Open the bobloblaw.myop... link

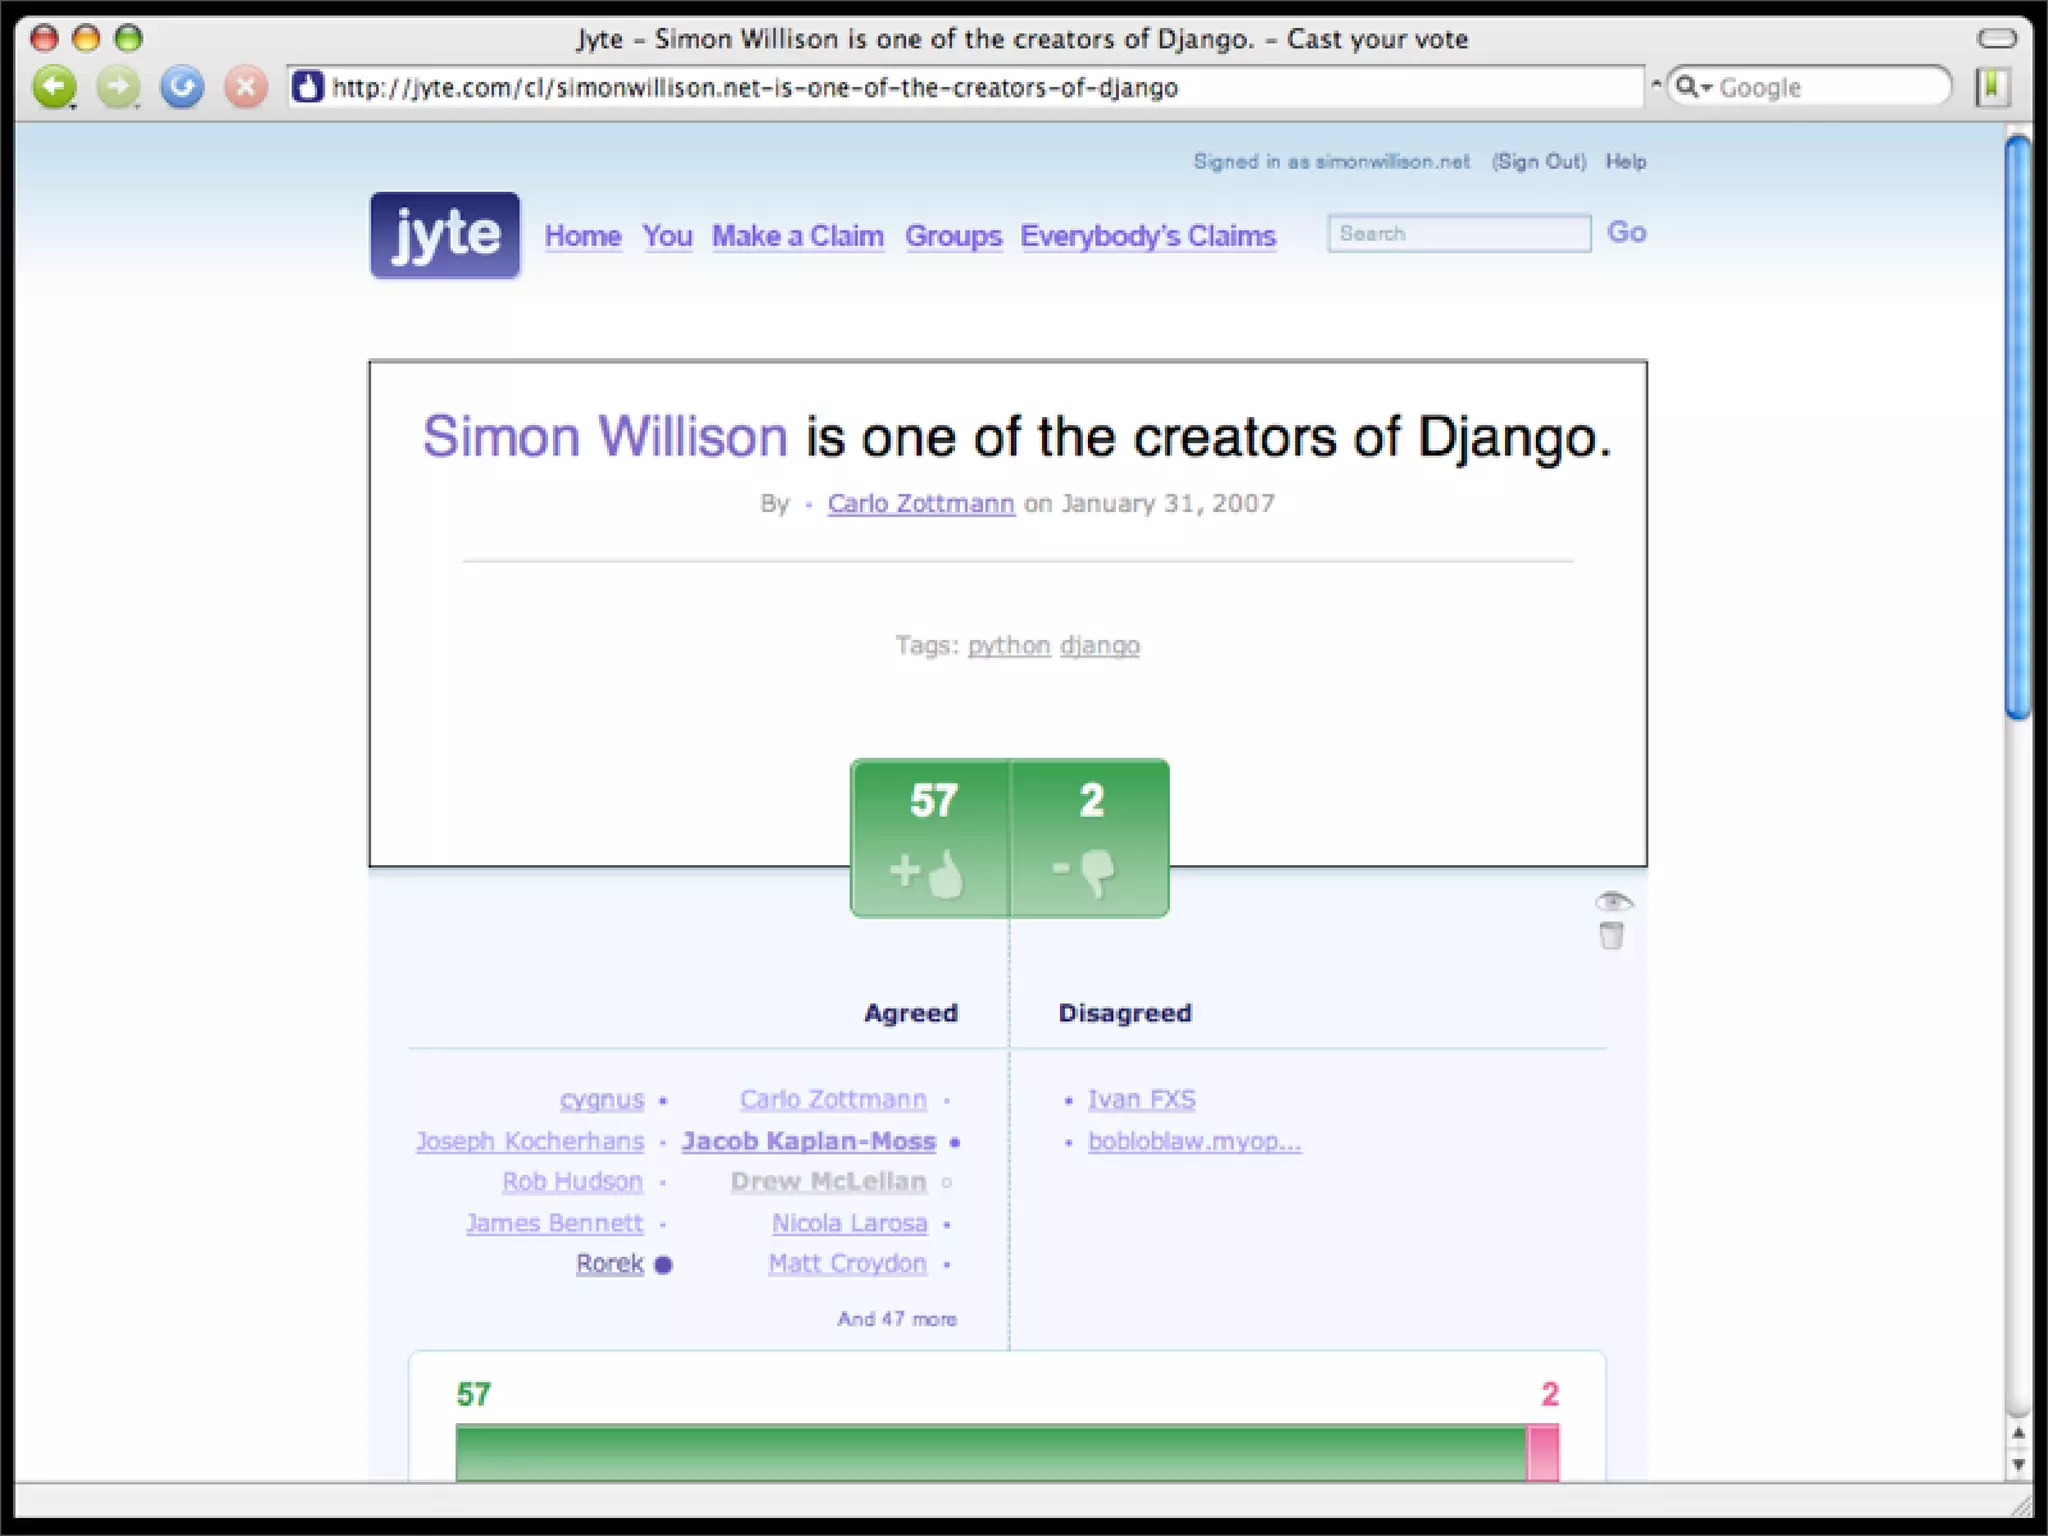1195,1141
